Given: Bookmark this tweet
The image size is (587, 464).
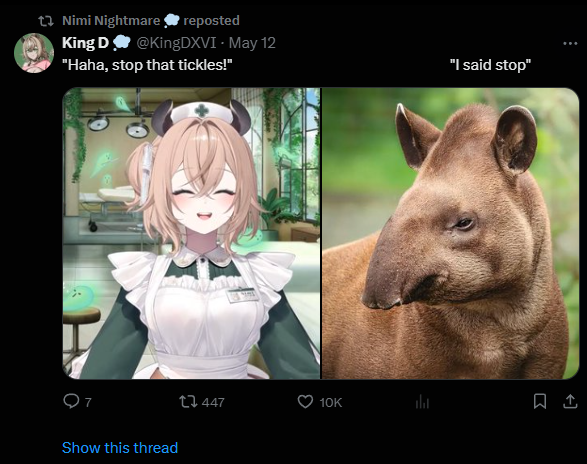Looking at the screenshot, I should coord(539,401).
